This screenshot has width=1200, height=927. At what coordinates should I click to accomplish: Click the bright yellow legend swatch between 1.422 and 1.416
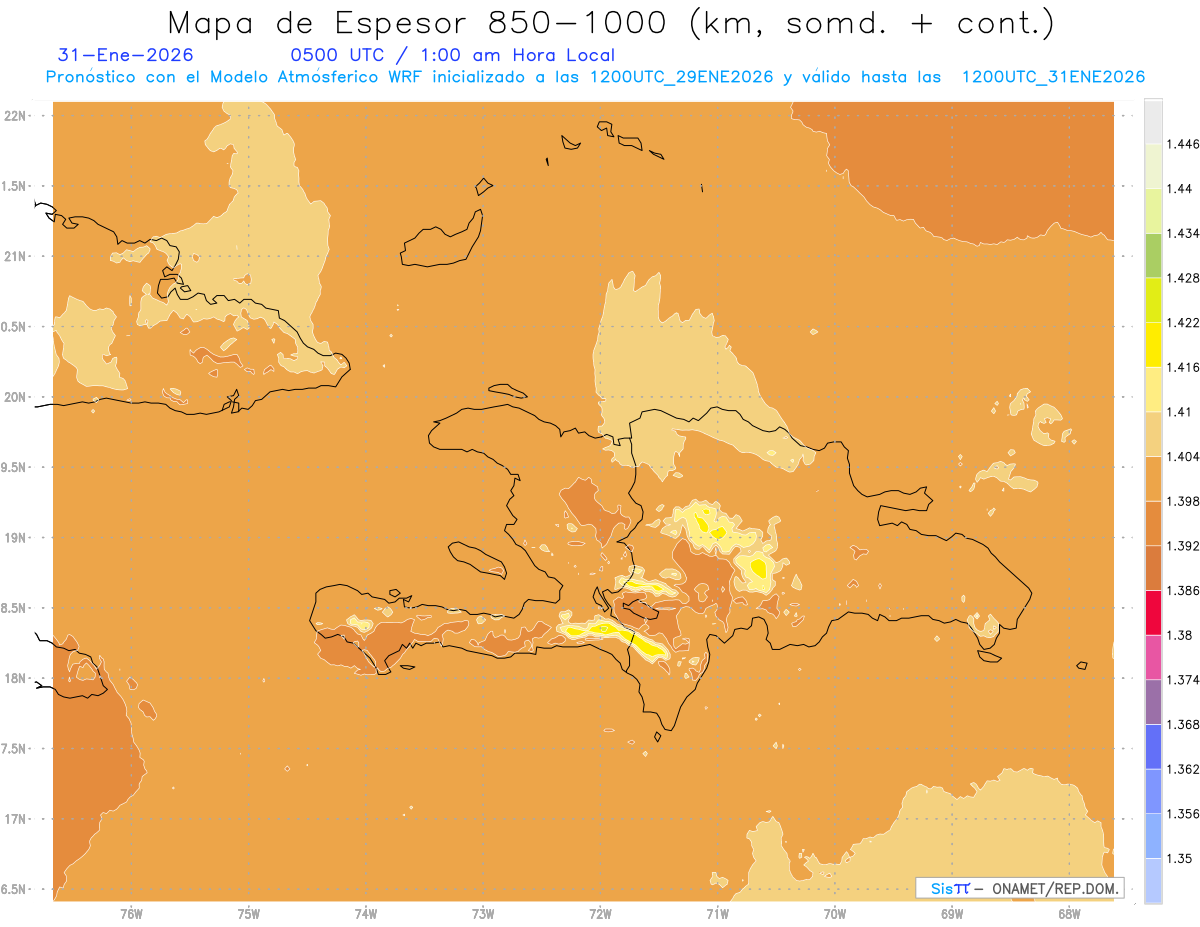click(x=1153, y=345)
